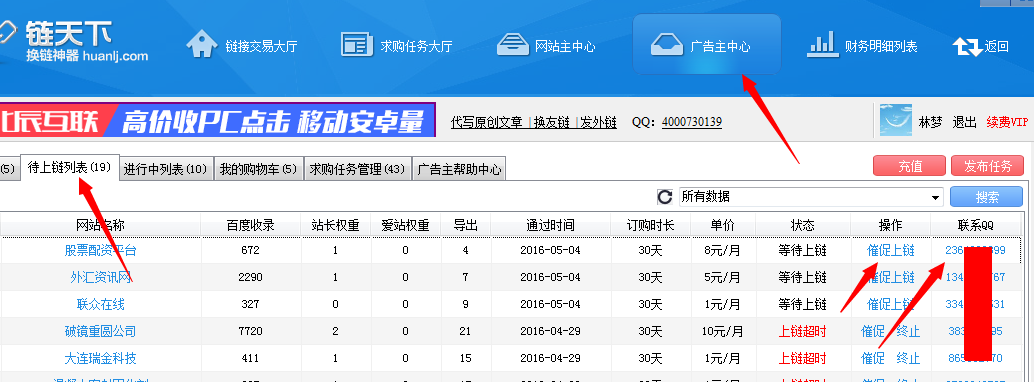
Task: Click the 财务明细列表 bar chart icon
Action: click(x=822, y=45)
